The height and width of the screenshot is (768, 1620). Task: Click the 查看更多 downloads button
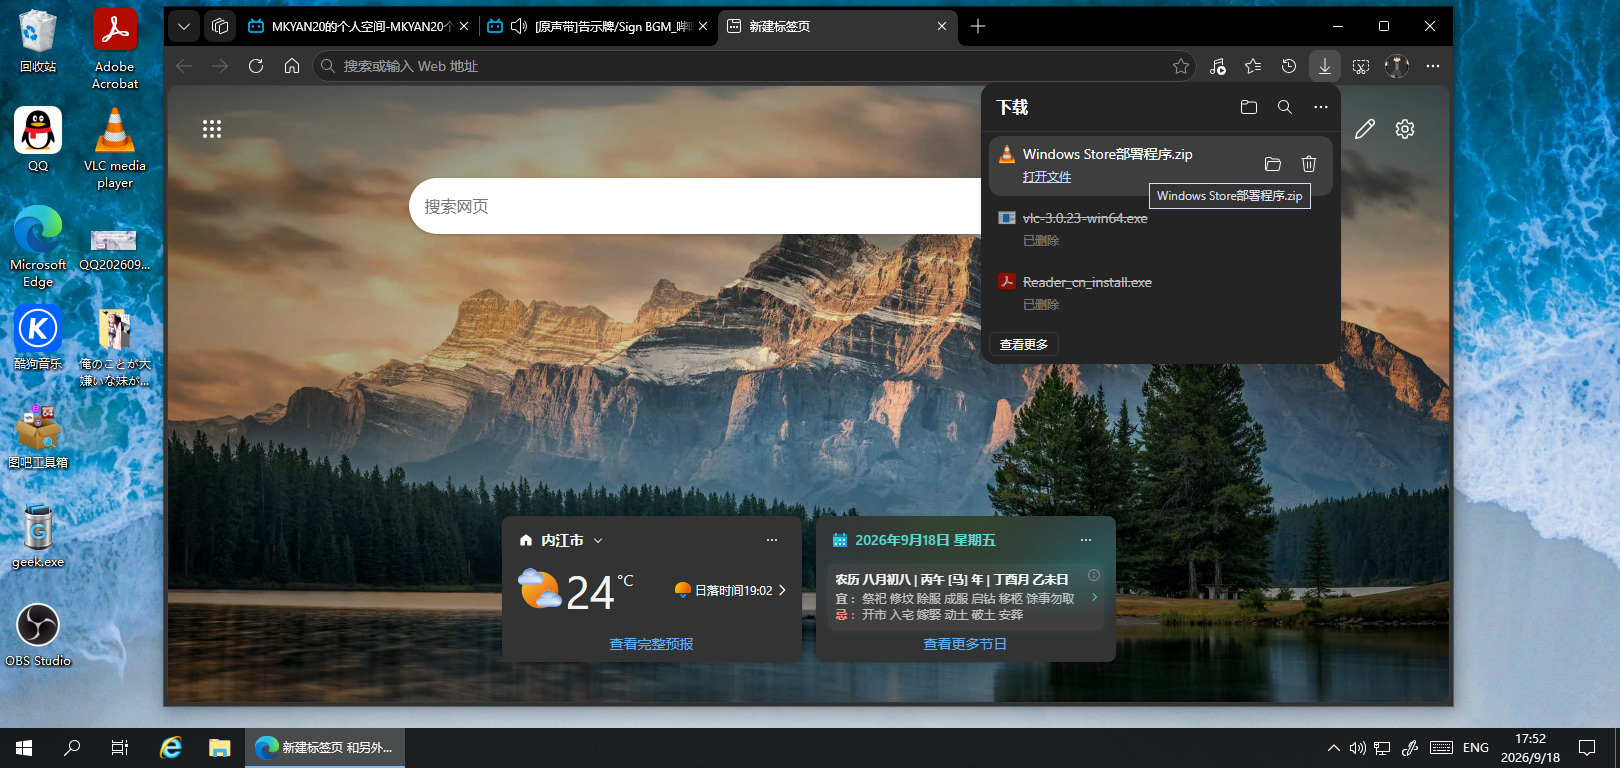click(1024, 344)
